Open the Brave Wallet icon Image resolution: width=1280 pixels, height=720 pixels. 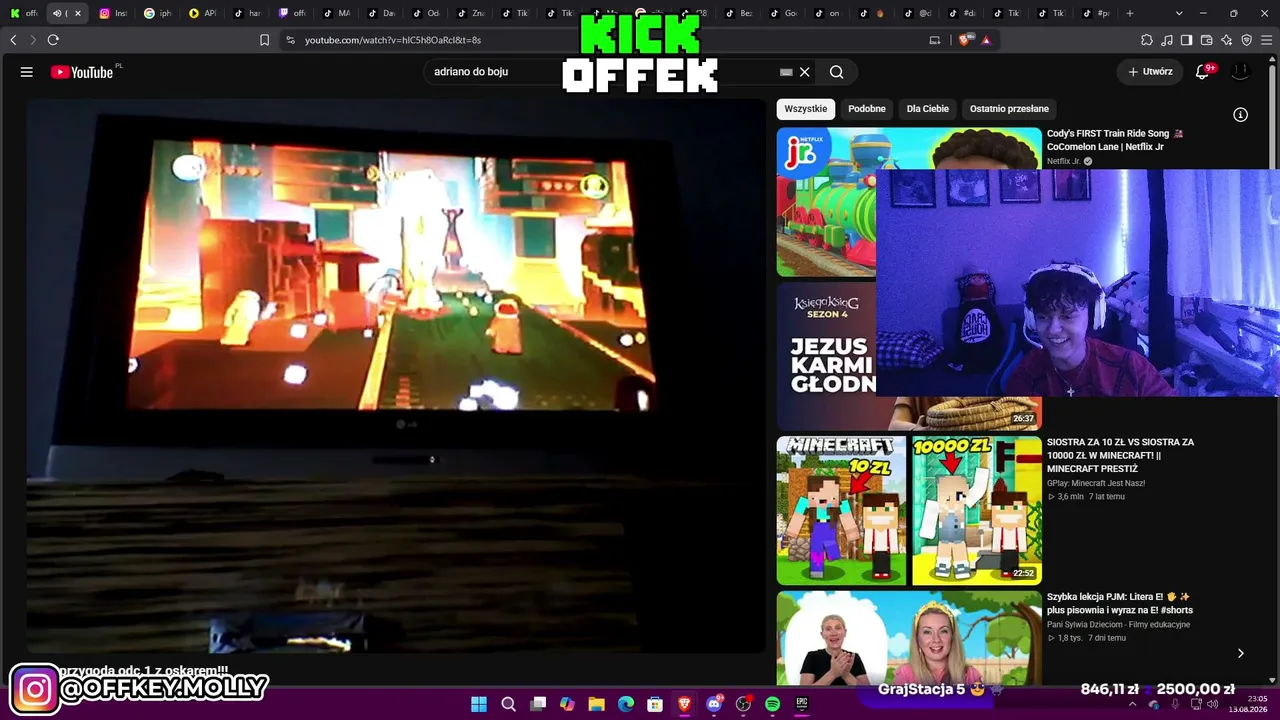[1207, 40]
